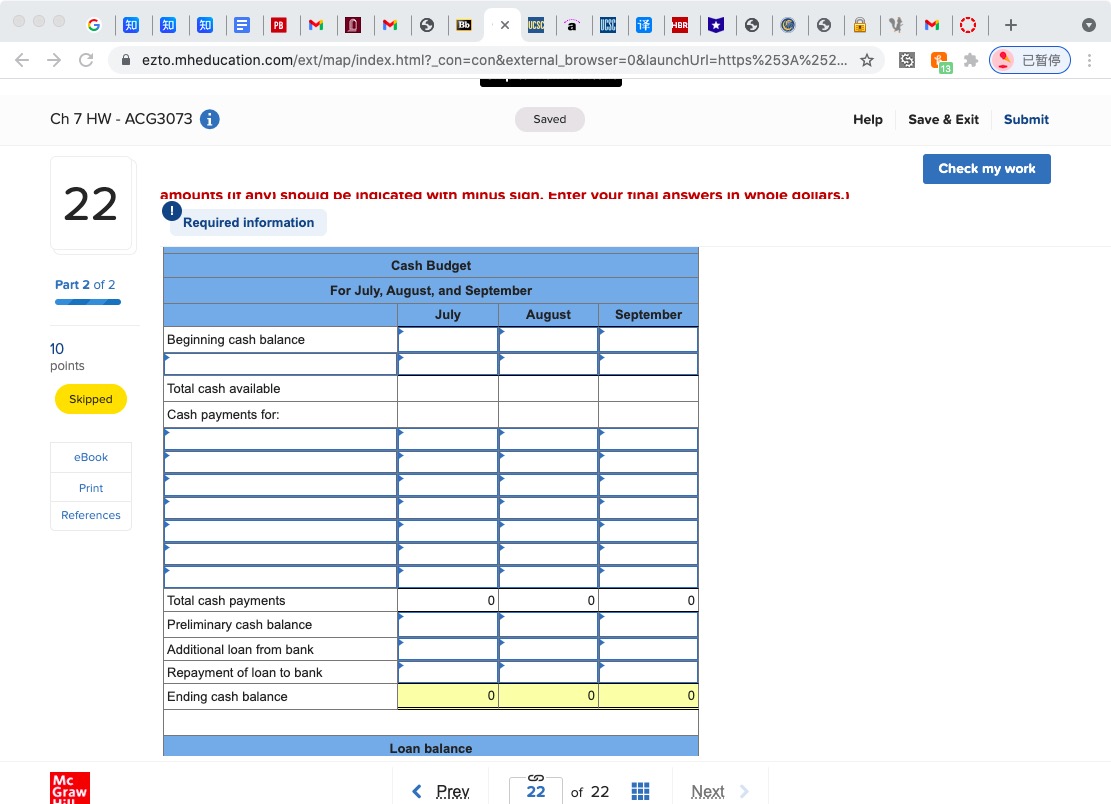Reload the page with the refresh icon
The height and width of the screenshot is (804, 1111).
click(85, 60)
